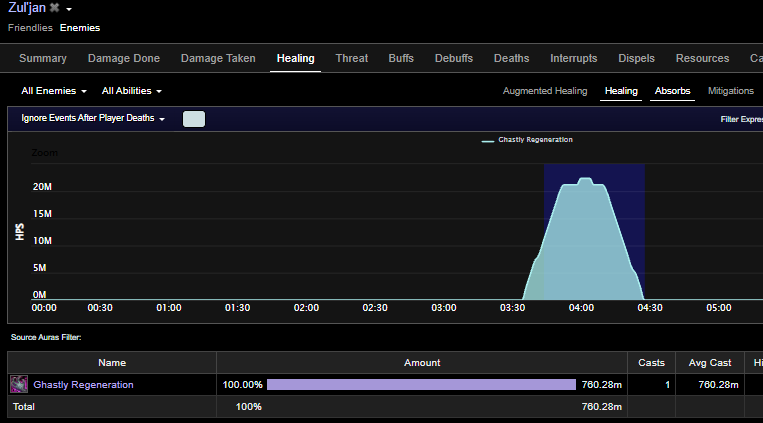The image size is (763, 423).
Task: Open the Zul'jan encounter dropdown arrow
Action: point(69,9)
